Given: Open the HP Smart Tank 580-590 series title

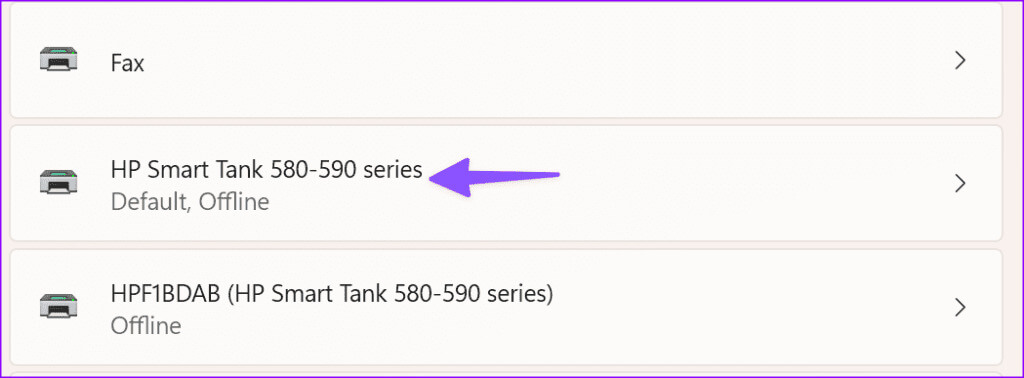Looking at the screenshot, I should click(x=266, y=170).
